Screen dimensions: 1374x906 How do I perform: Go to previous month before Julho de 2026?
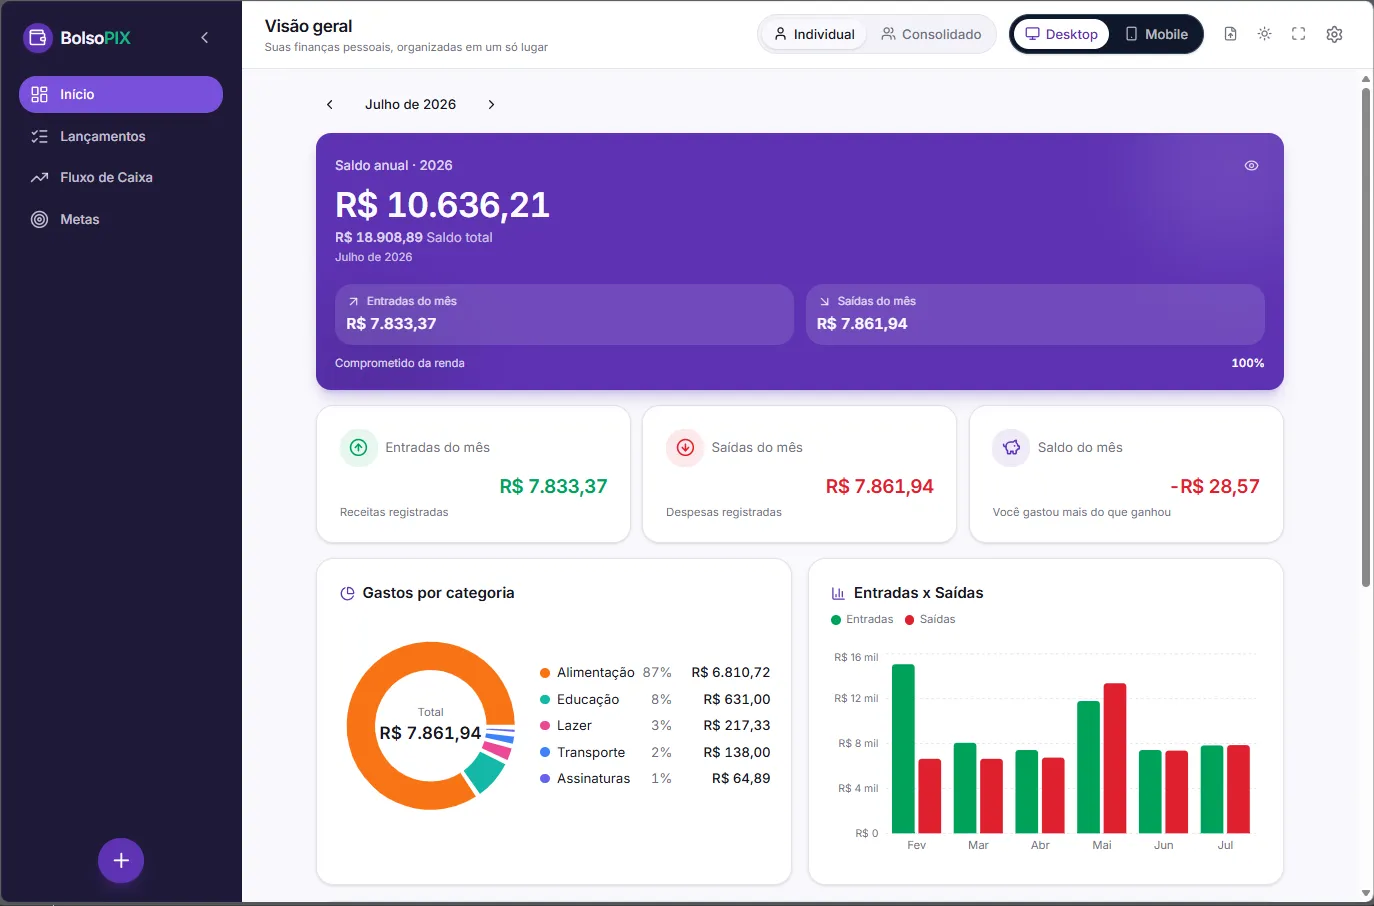click(x=330, y=104)
